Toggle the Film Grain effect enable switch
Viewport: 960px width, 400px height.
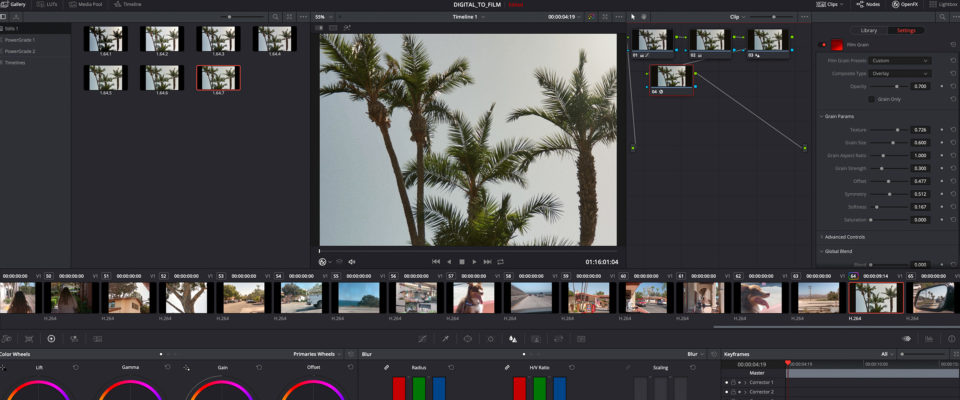(x=822, y=45)
